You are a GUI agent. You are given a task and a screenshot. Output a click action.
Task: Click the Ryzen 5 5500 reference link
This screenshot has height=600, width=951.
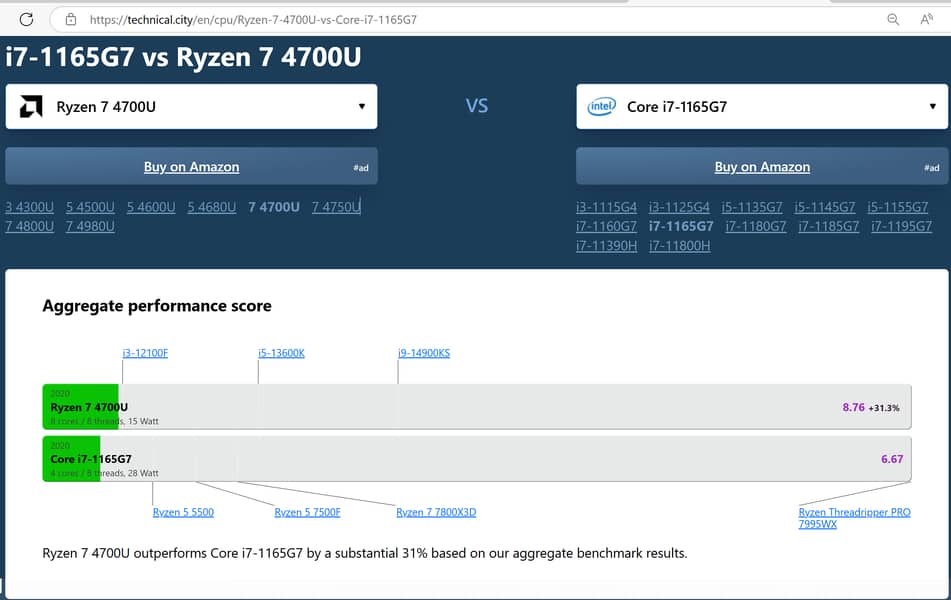[x=183, y=512]
